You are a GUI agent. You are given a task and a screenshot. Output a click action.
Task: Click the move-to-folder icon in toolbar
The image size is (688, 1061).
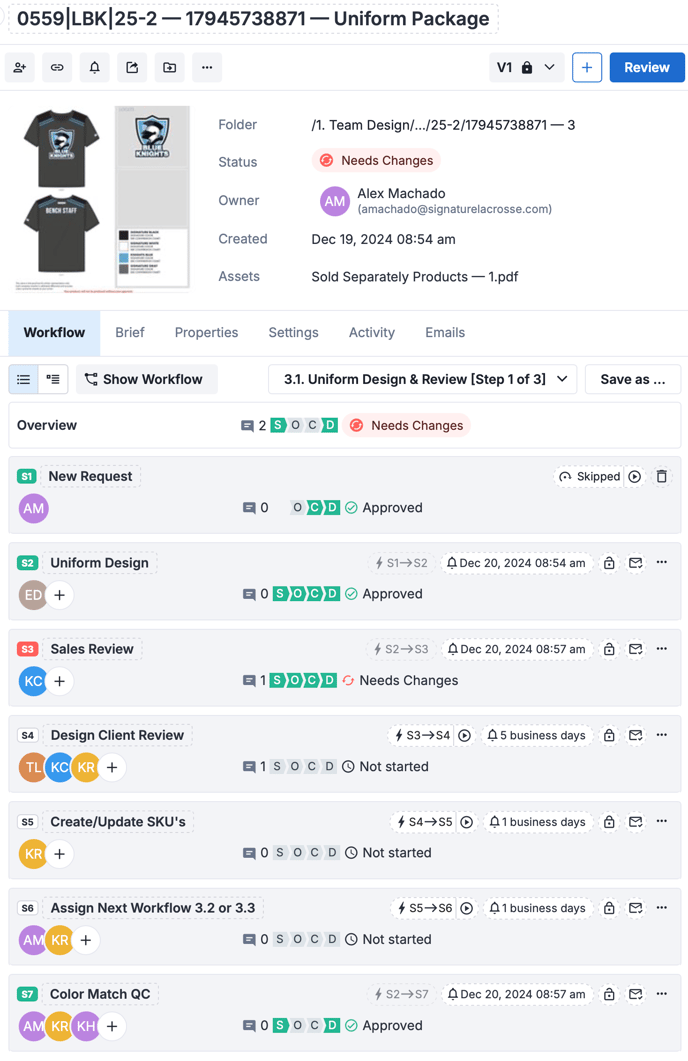(170, 68)
